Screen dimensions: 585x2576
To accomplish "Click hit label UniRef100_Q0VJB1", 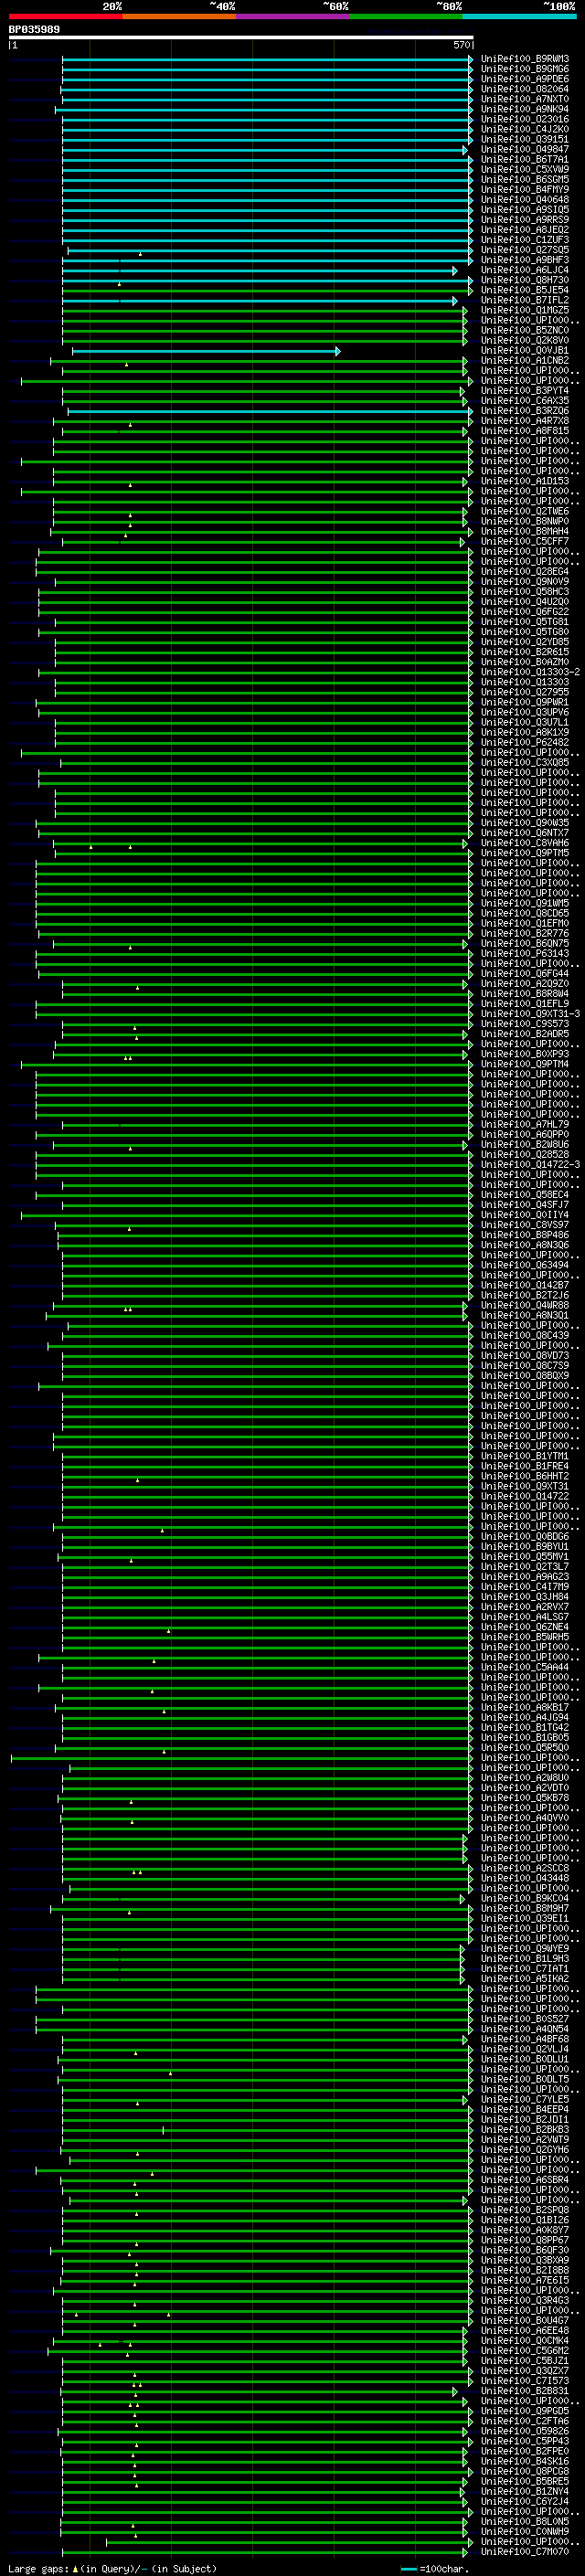I will [x=525, y=351].
